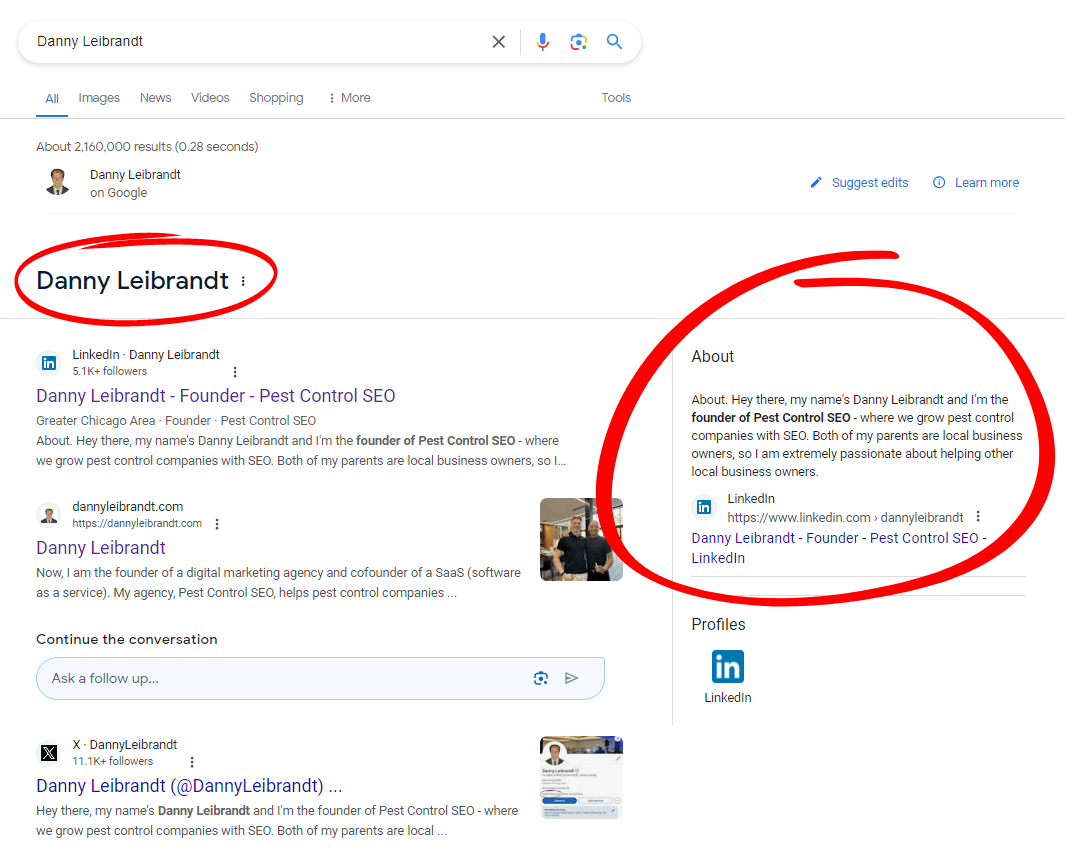Screen dimensions: 1065x857
Task: Click 'Greater Chicago Area · Founder' snippet line
Action: (176, 420)
